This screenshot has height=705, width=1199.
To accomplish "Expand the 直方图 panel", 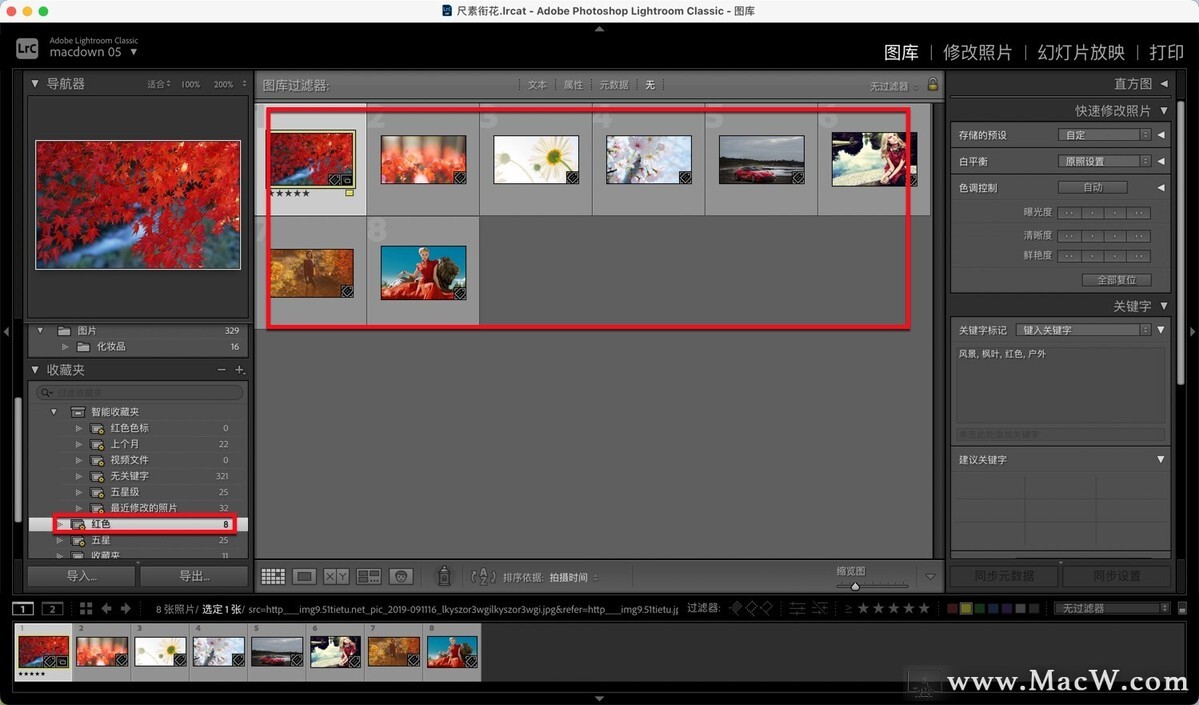I will (1164, 83).
